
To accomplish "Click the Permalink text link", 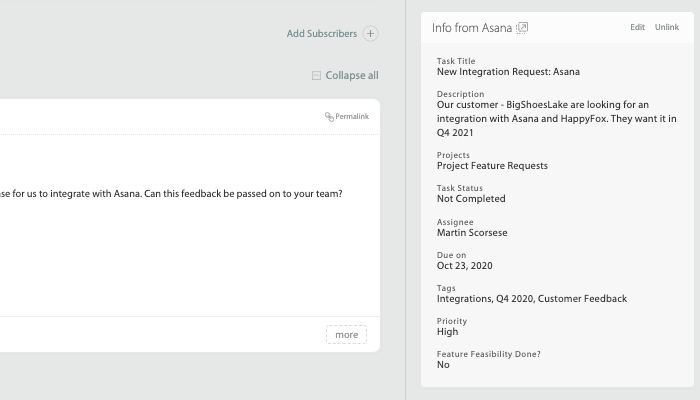I will point(352,117).
